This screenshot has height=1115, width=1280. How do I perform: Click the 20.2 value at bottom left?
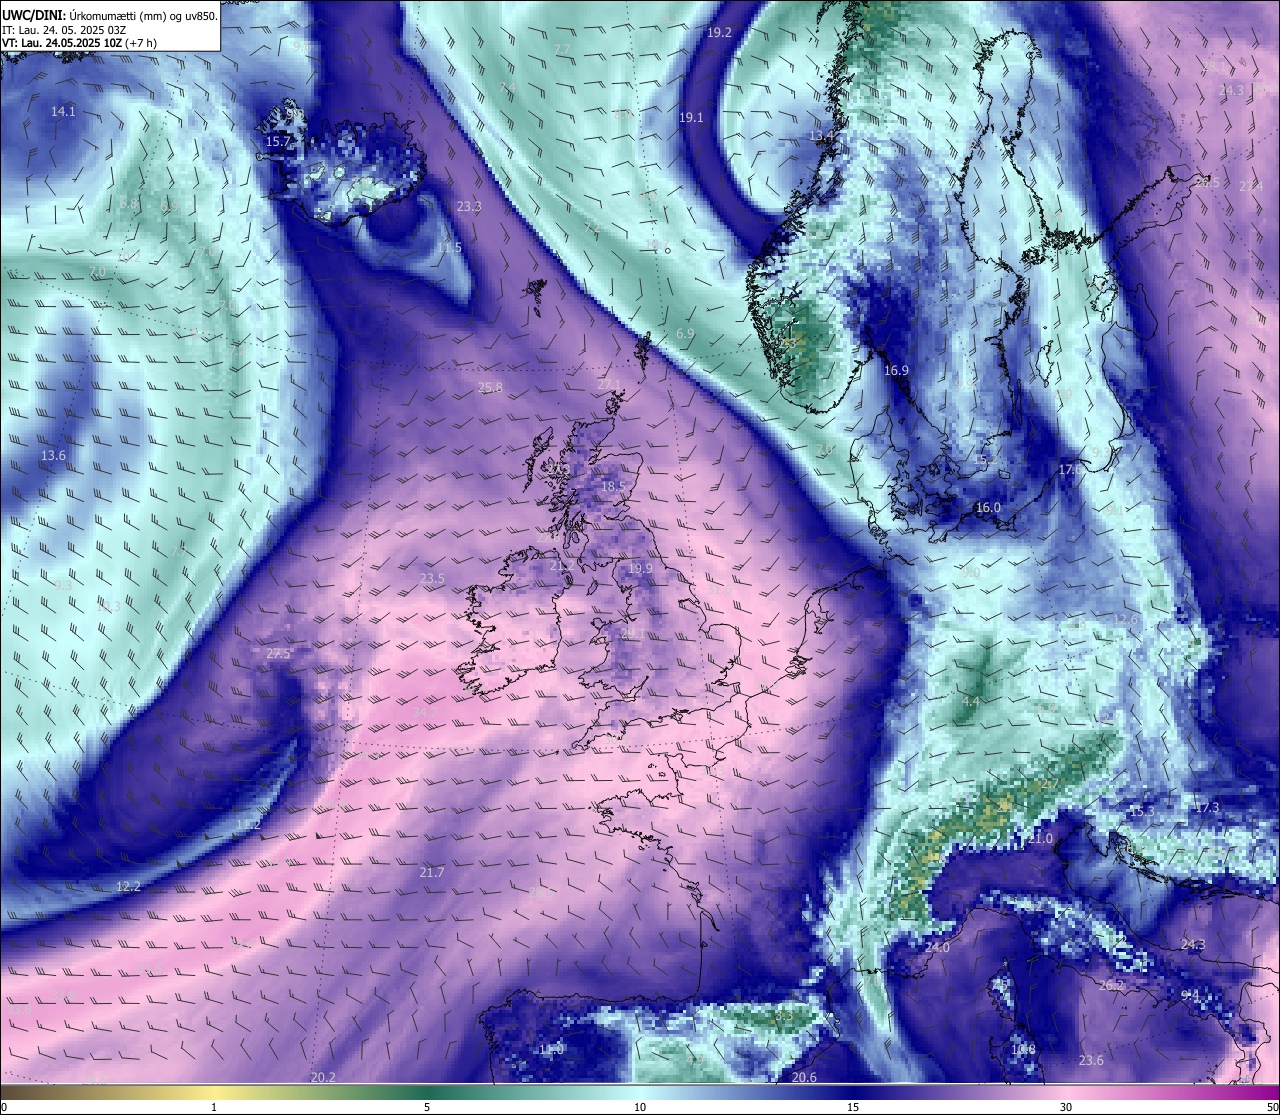[323, 1078]
